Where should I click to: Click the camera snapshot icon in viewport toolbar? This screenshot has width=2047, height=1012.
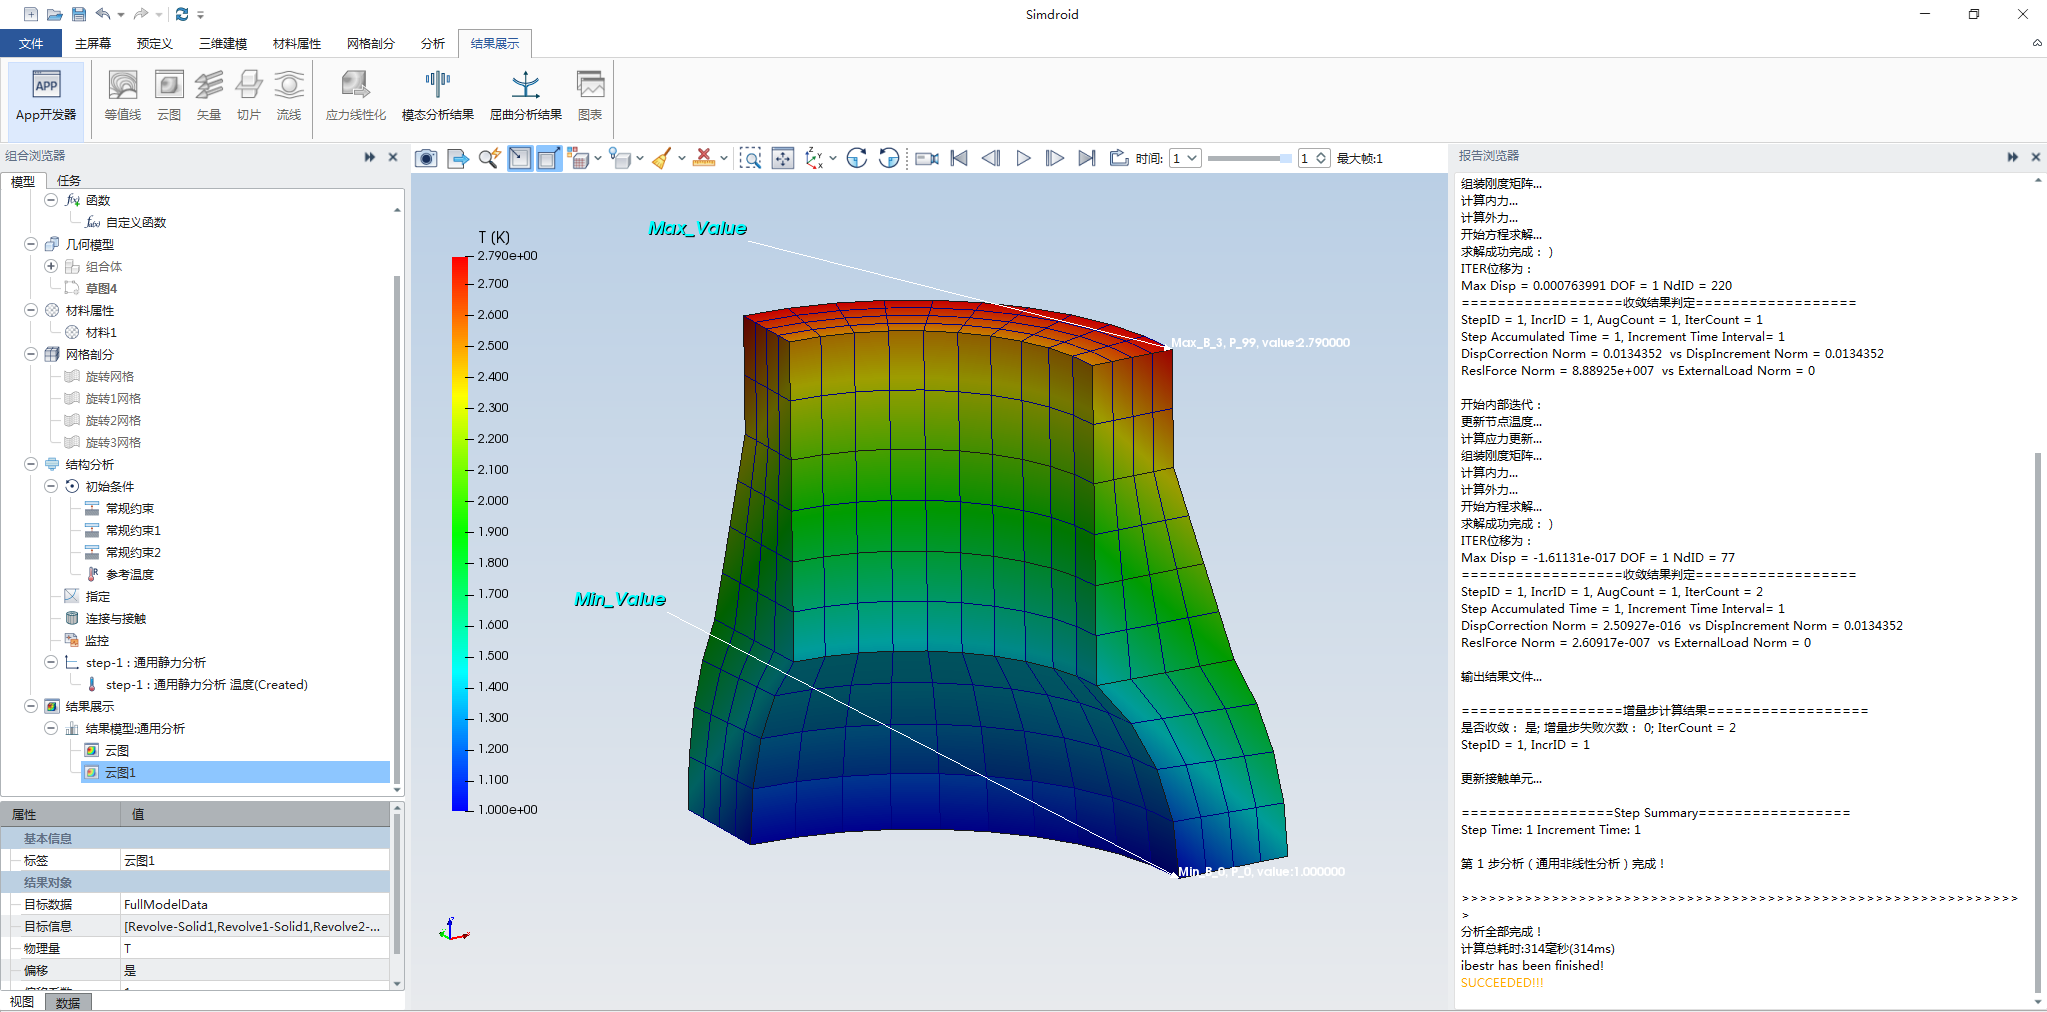pyautogui.click(x=426, y=158)
